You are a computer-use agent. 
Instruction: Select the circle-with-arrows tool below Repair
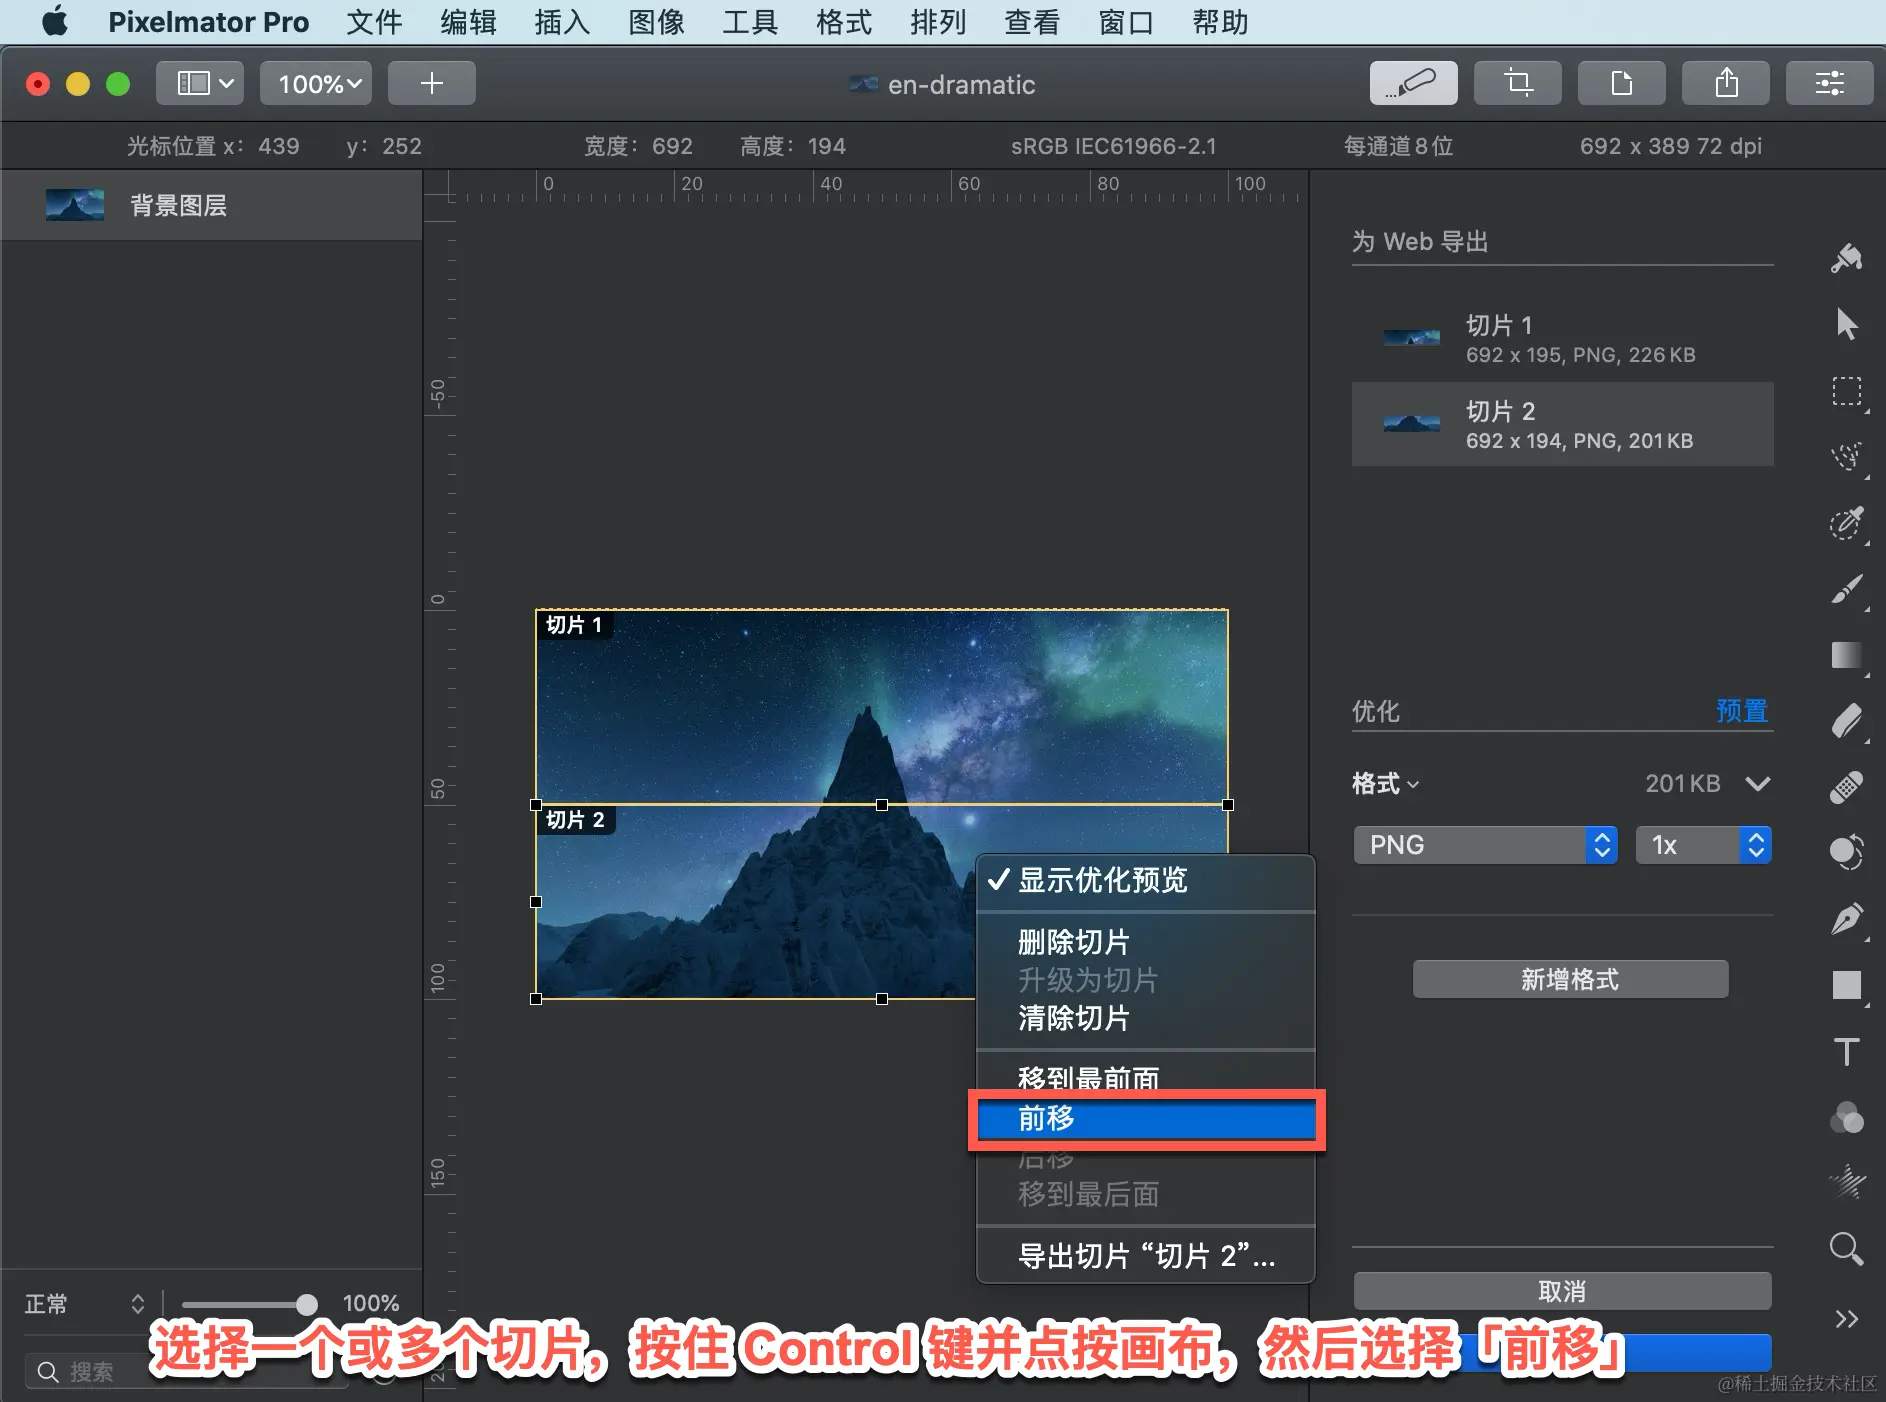pyautogui.click(x=1846, y=852)
